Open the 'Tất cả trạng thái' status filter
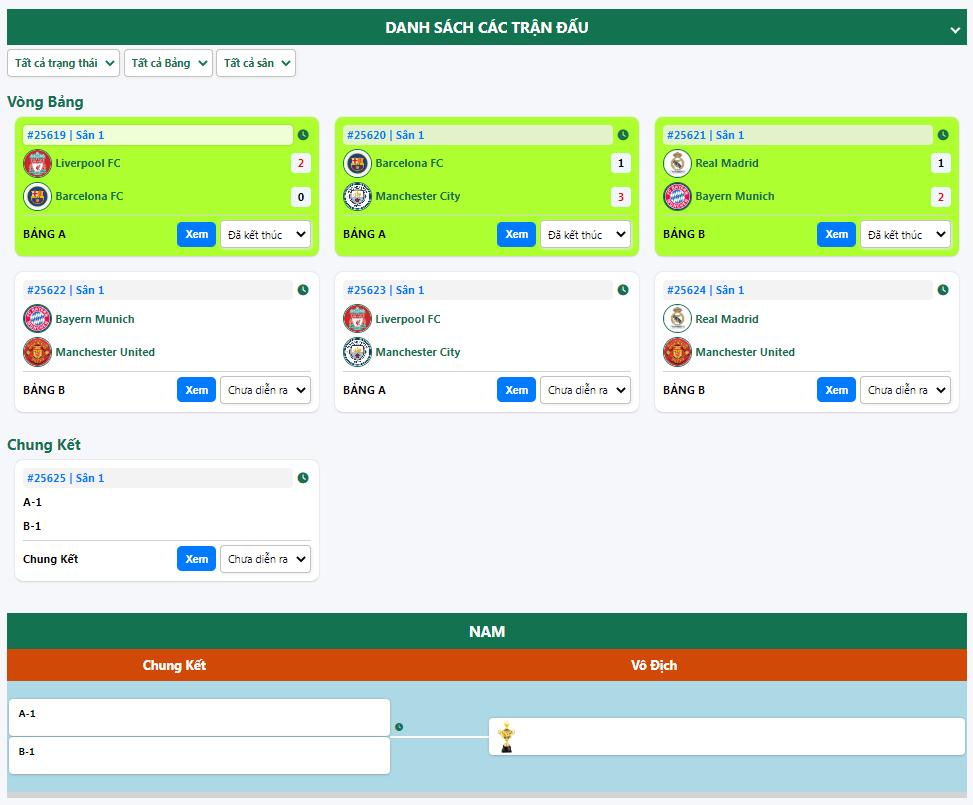This screenshot has width=973, height=805. click(63, 63)
